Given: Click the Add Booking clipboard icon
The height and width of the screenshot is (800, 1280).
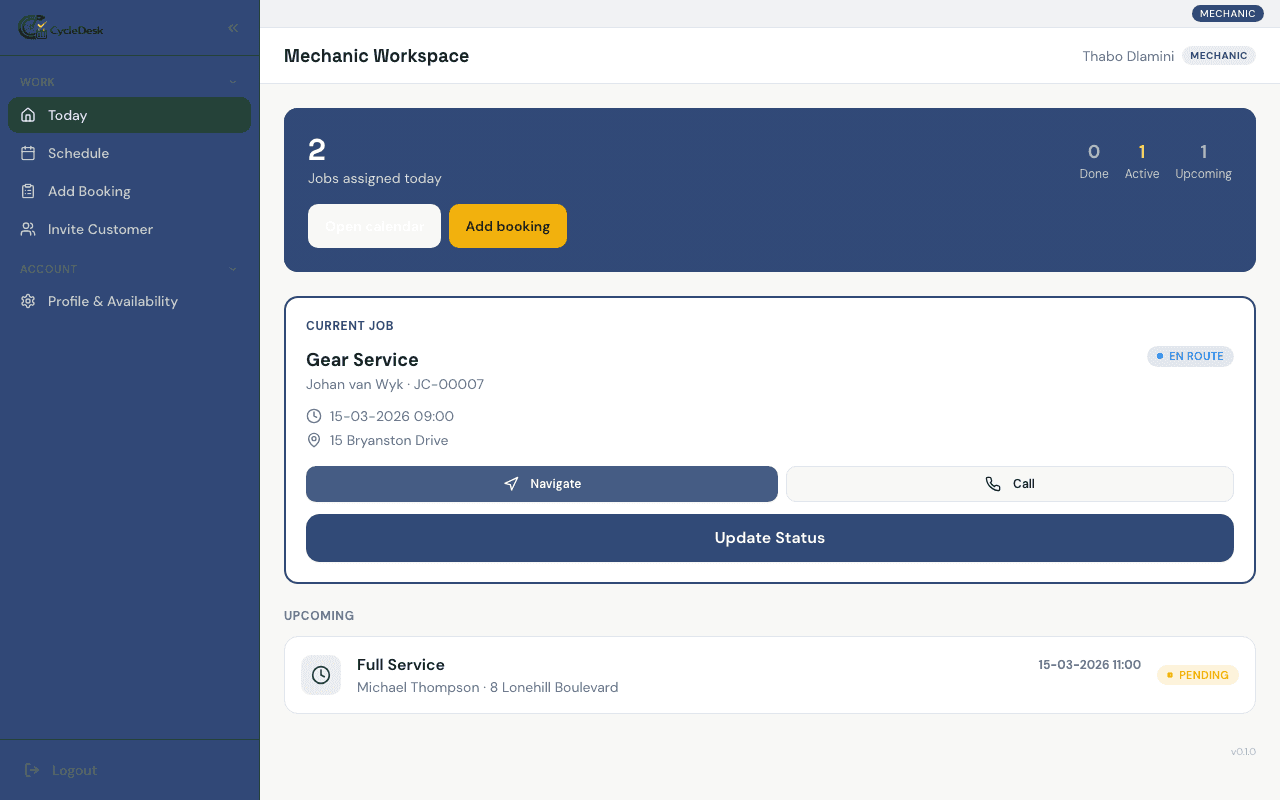Looking at the screenshot, I should click(x=28, y=191).
